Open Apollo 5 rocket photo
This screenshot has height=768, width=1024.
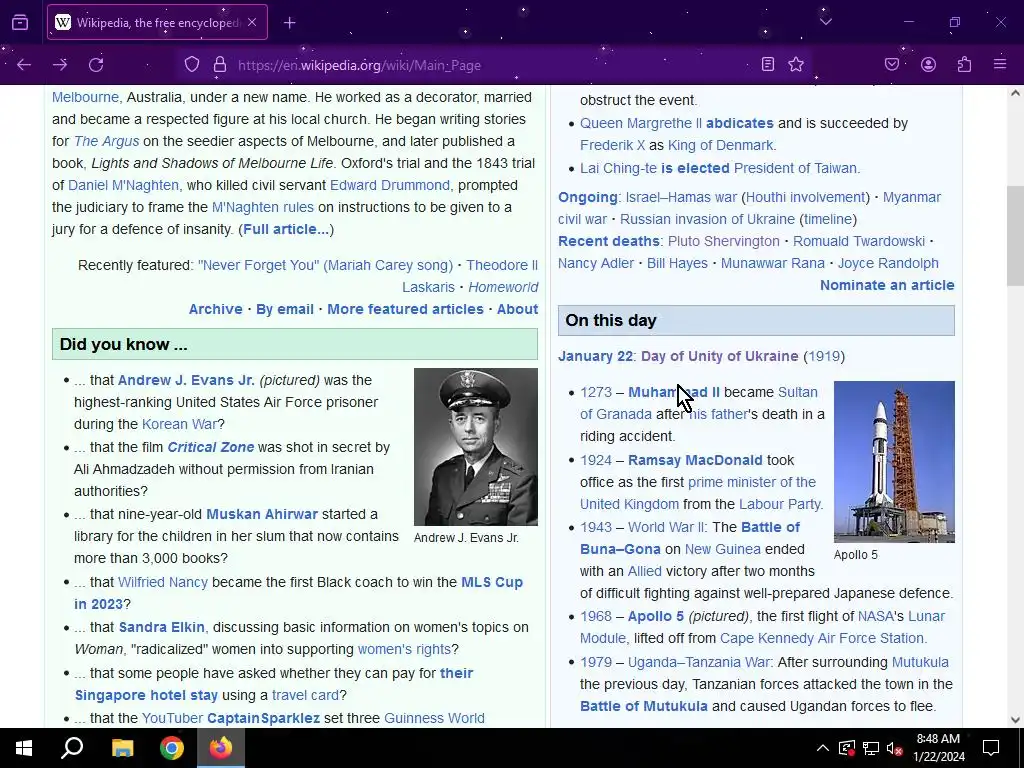(x=894, y=462)
